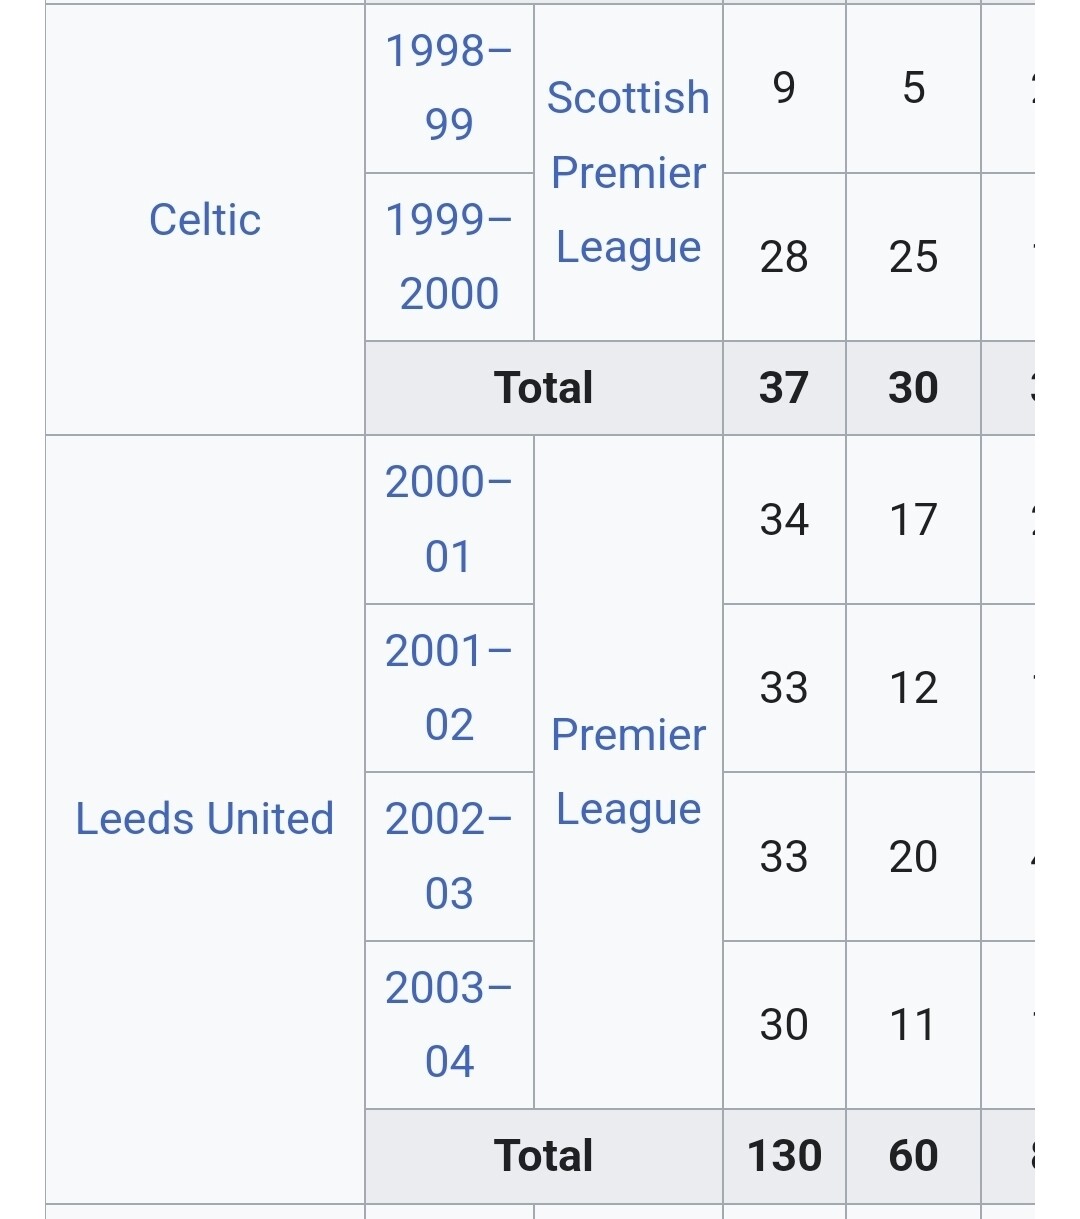Open the 1999–2000 season link
This screenshot has width=1080, height=1219.
click(x=449, y=257)
